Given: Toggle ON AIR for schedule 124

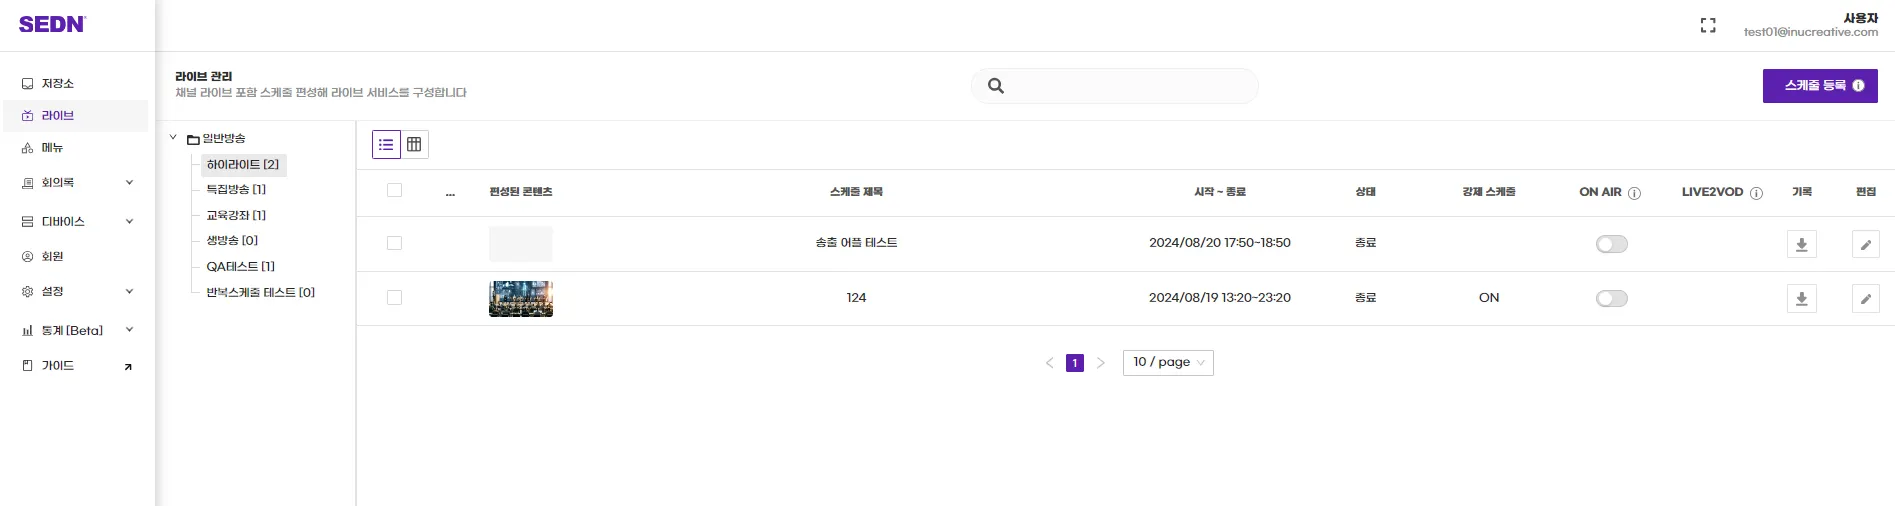Looking at the screenshot, I should 1612,298.
